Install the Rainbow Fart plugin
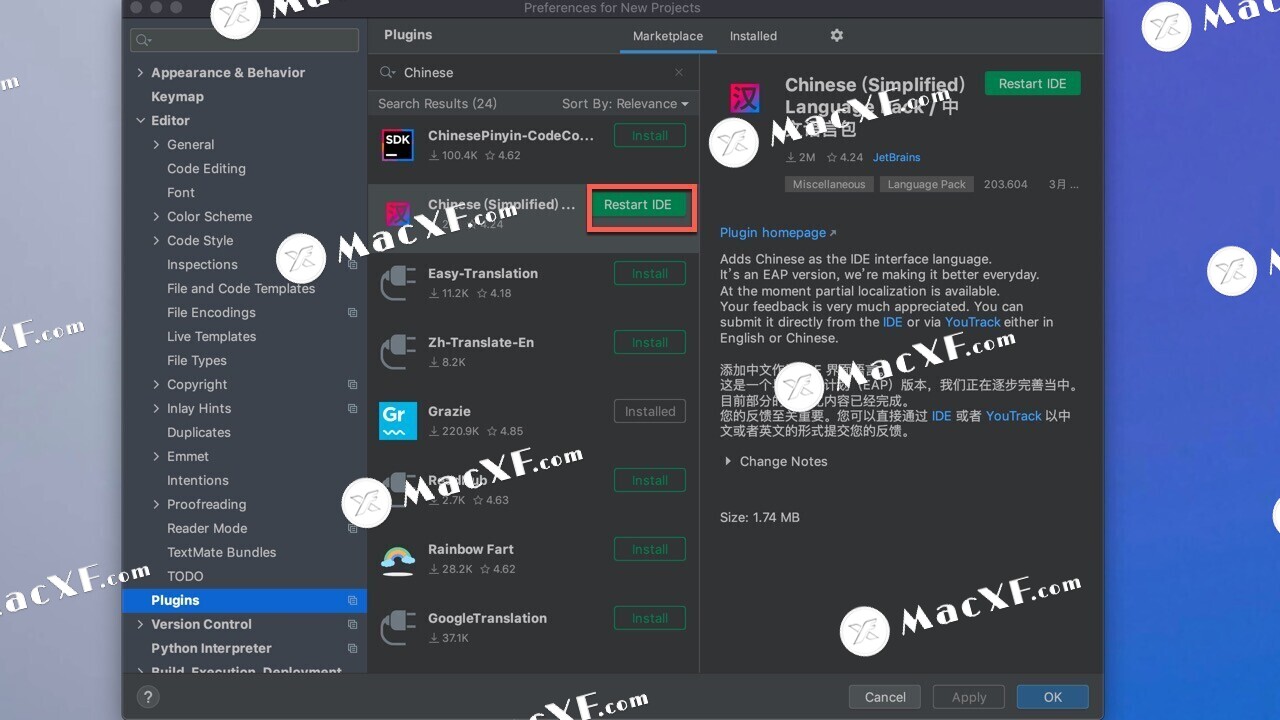Viewport: 1280px width, 720px height. [x=650, y=549]
